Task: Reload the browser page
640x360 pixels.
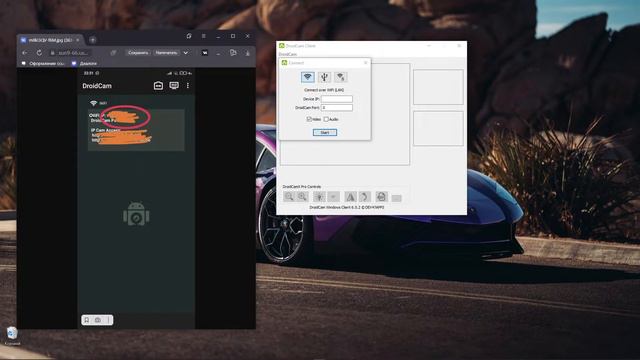Action: pos(39,53)
